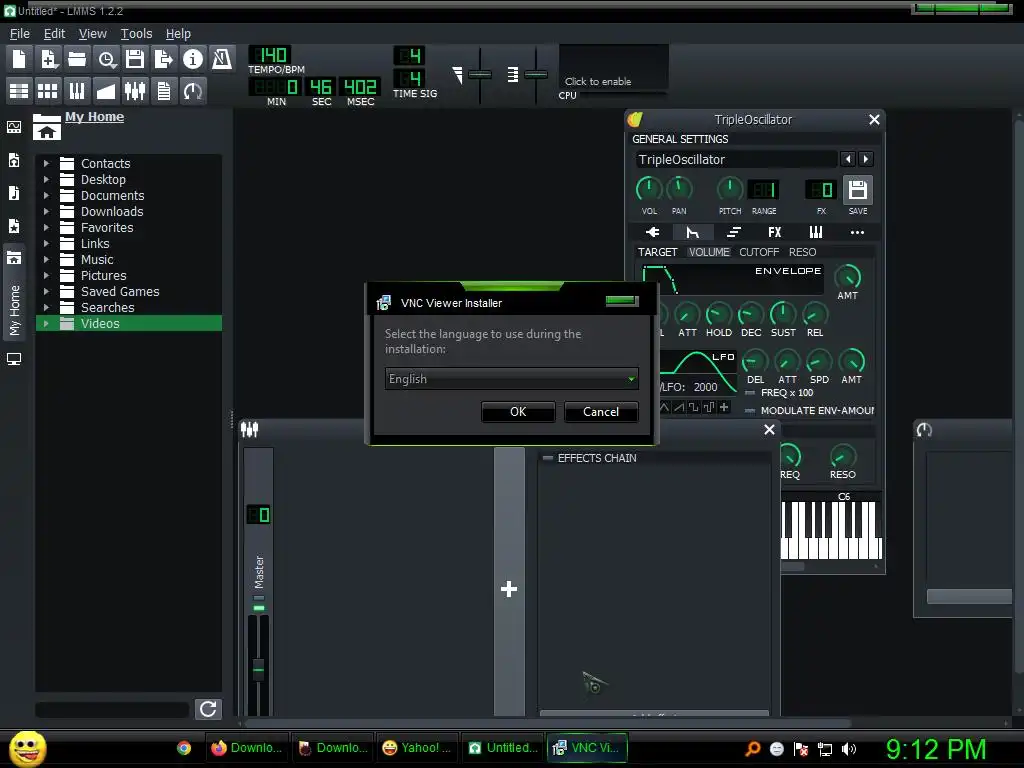This screenshot has width=1024, height=768.
Task: Select the Favorites folder row
Action: point(129,227)
